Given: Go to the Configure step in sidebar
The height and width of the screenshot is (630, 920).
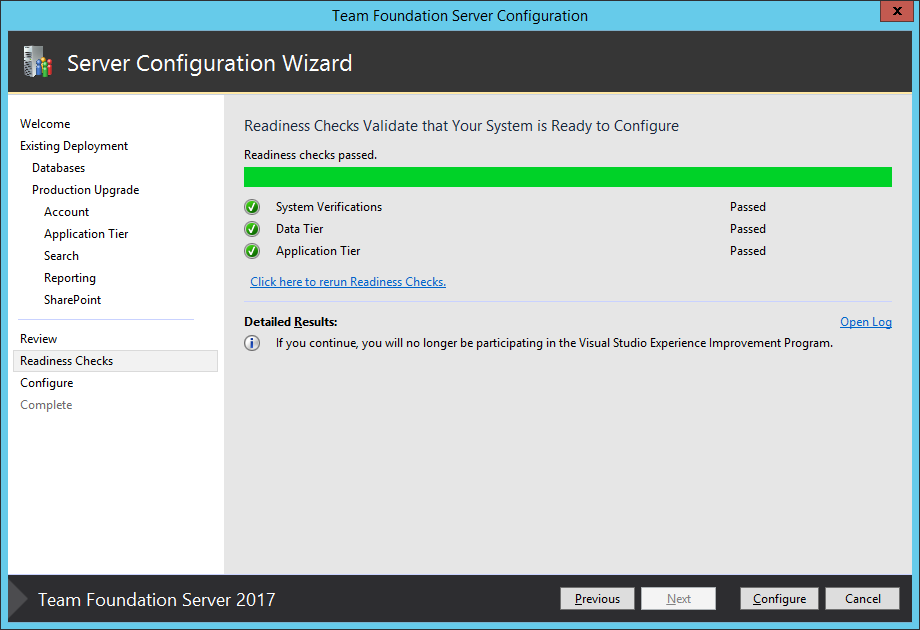Looking at the screenshot, I should [47, 383].
